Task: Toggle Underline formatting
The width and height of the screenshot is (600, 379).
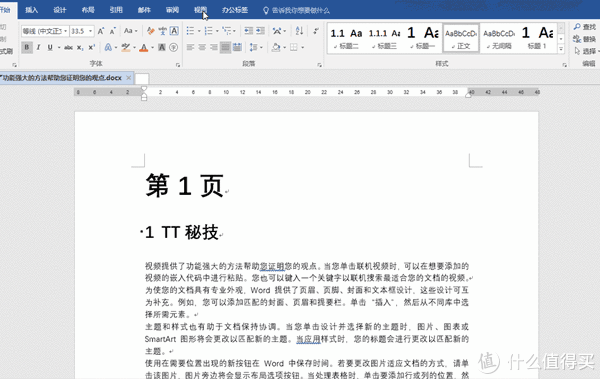Action: click(x=50, y=47)
